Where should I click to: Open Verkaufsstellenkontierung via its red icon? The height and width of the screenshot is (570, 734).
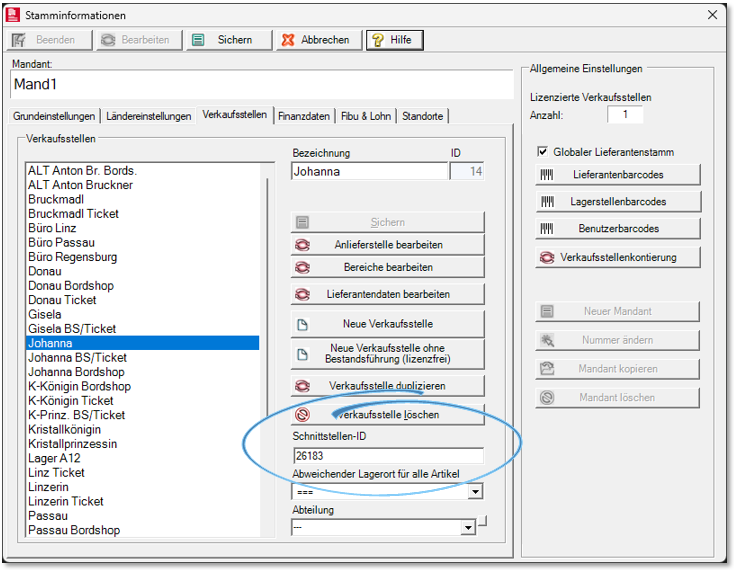click(x=547, y=257)
